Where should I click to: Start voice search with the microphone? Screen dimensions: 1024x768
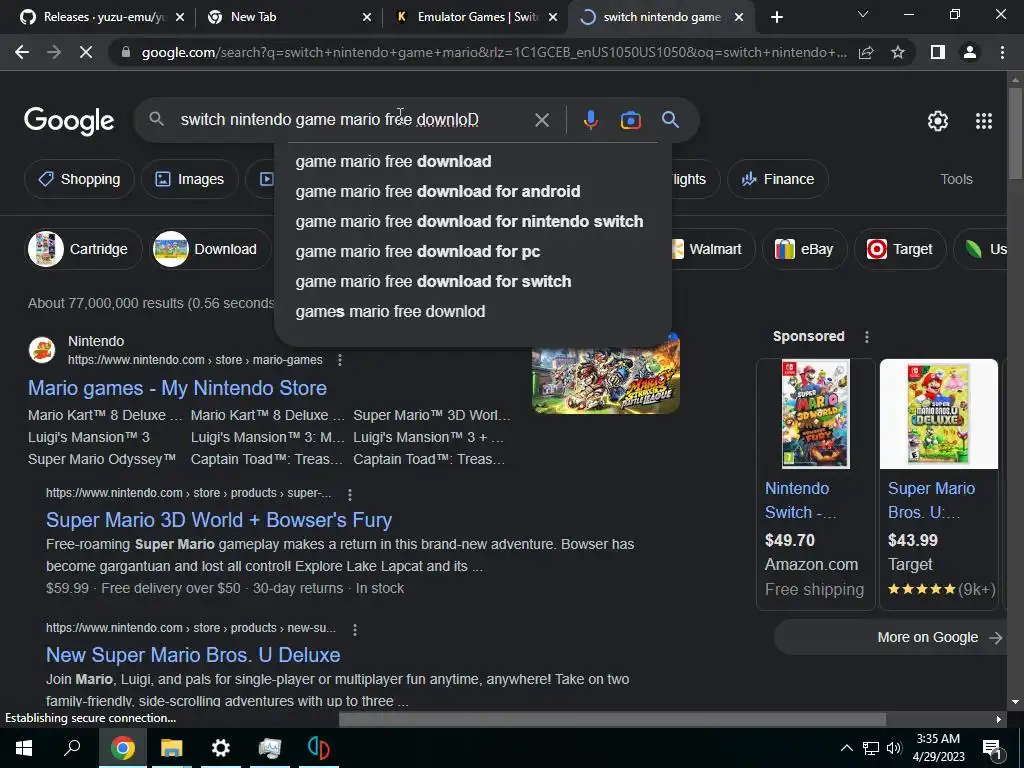(x=590, y=120)
